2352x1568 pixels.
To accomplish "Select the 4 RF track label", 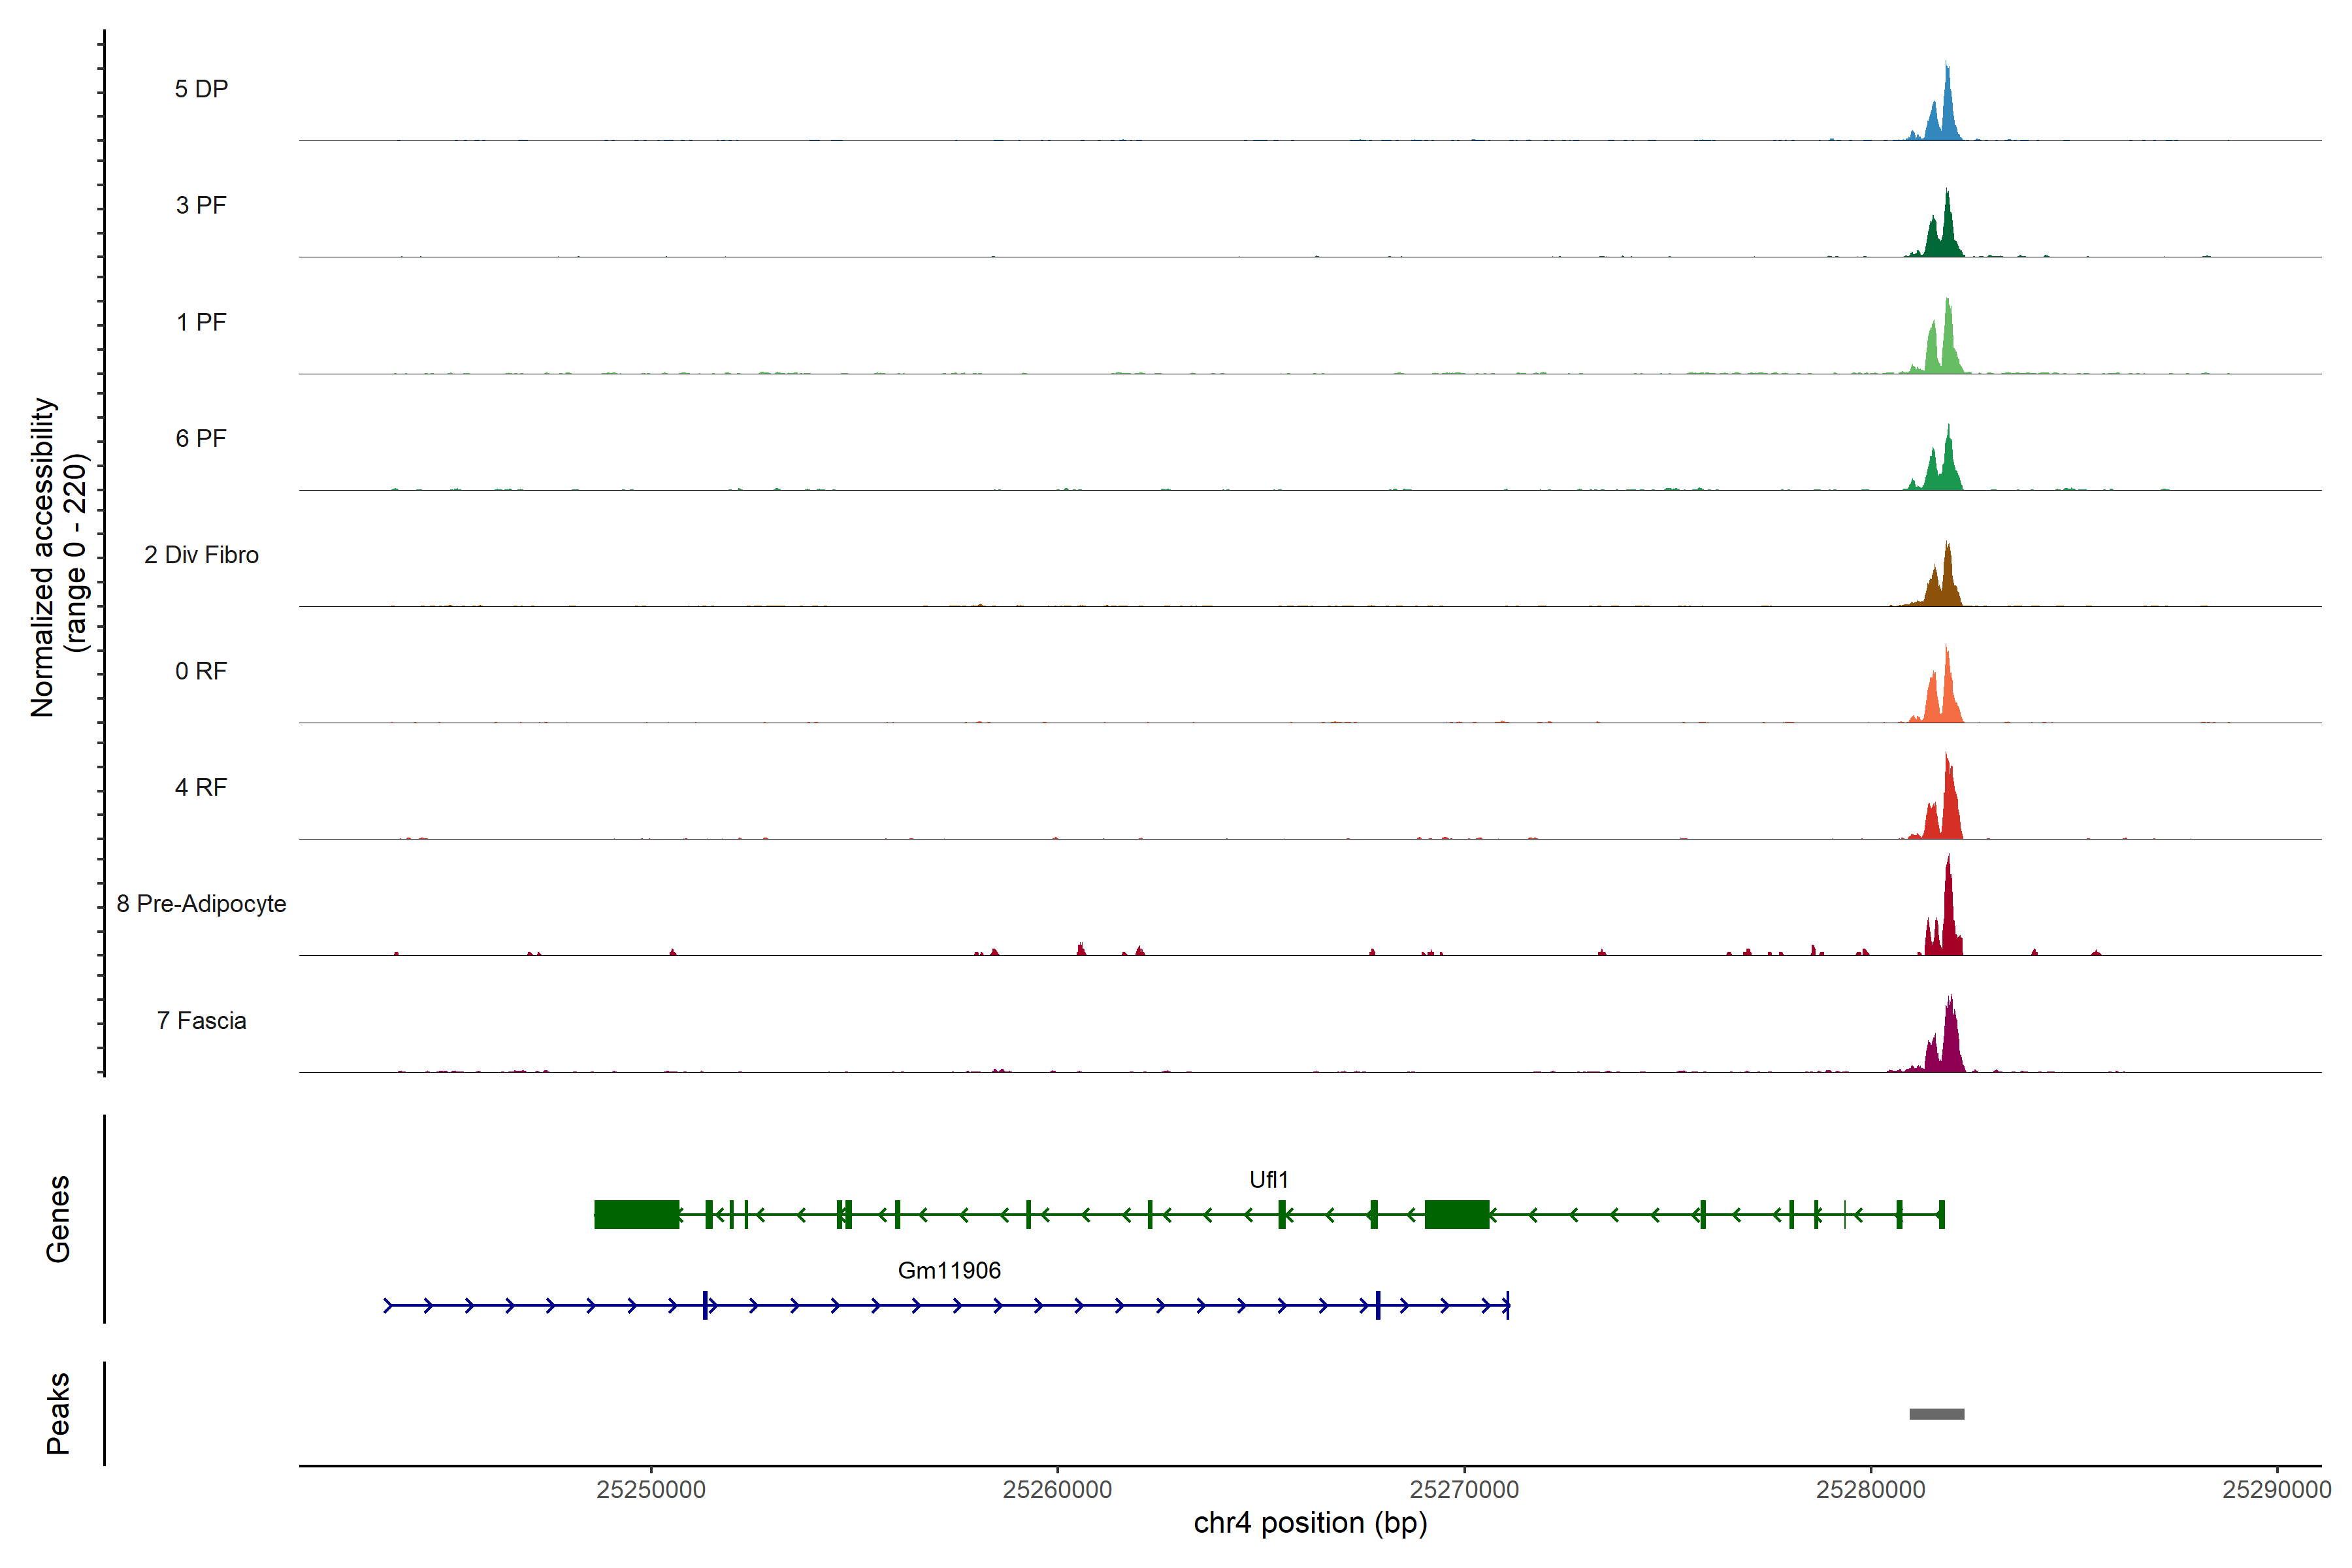I will coord(201,787).
